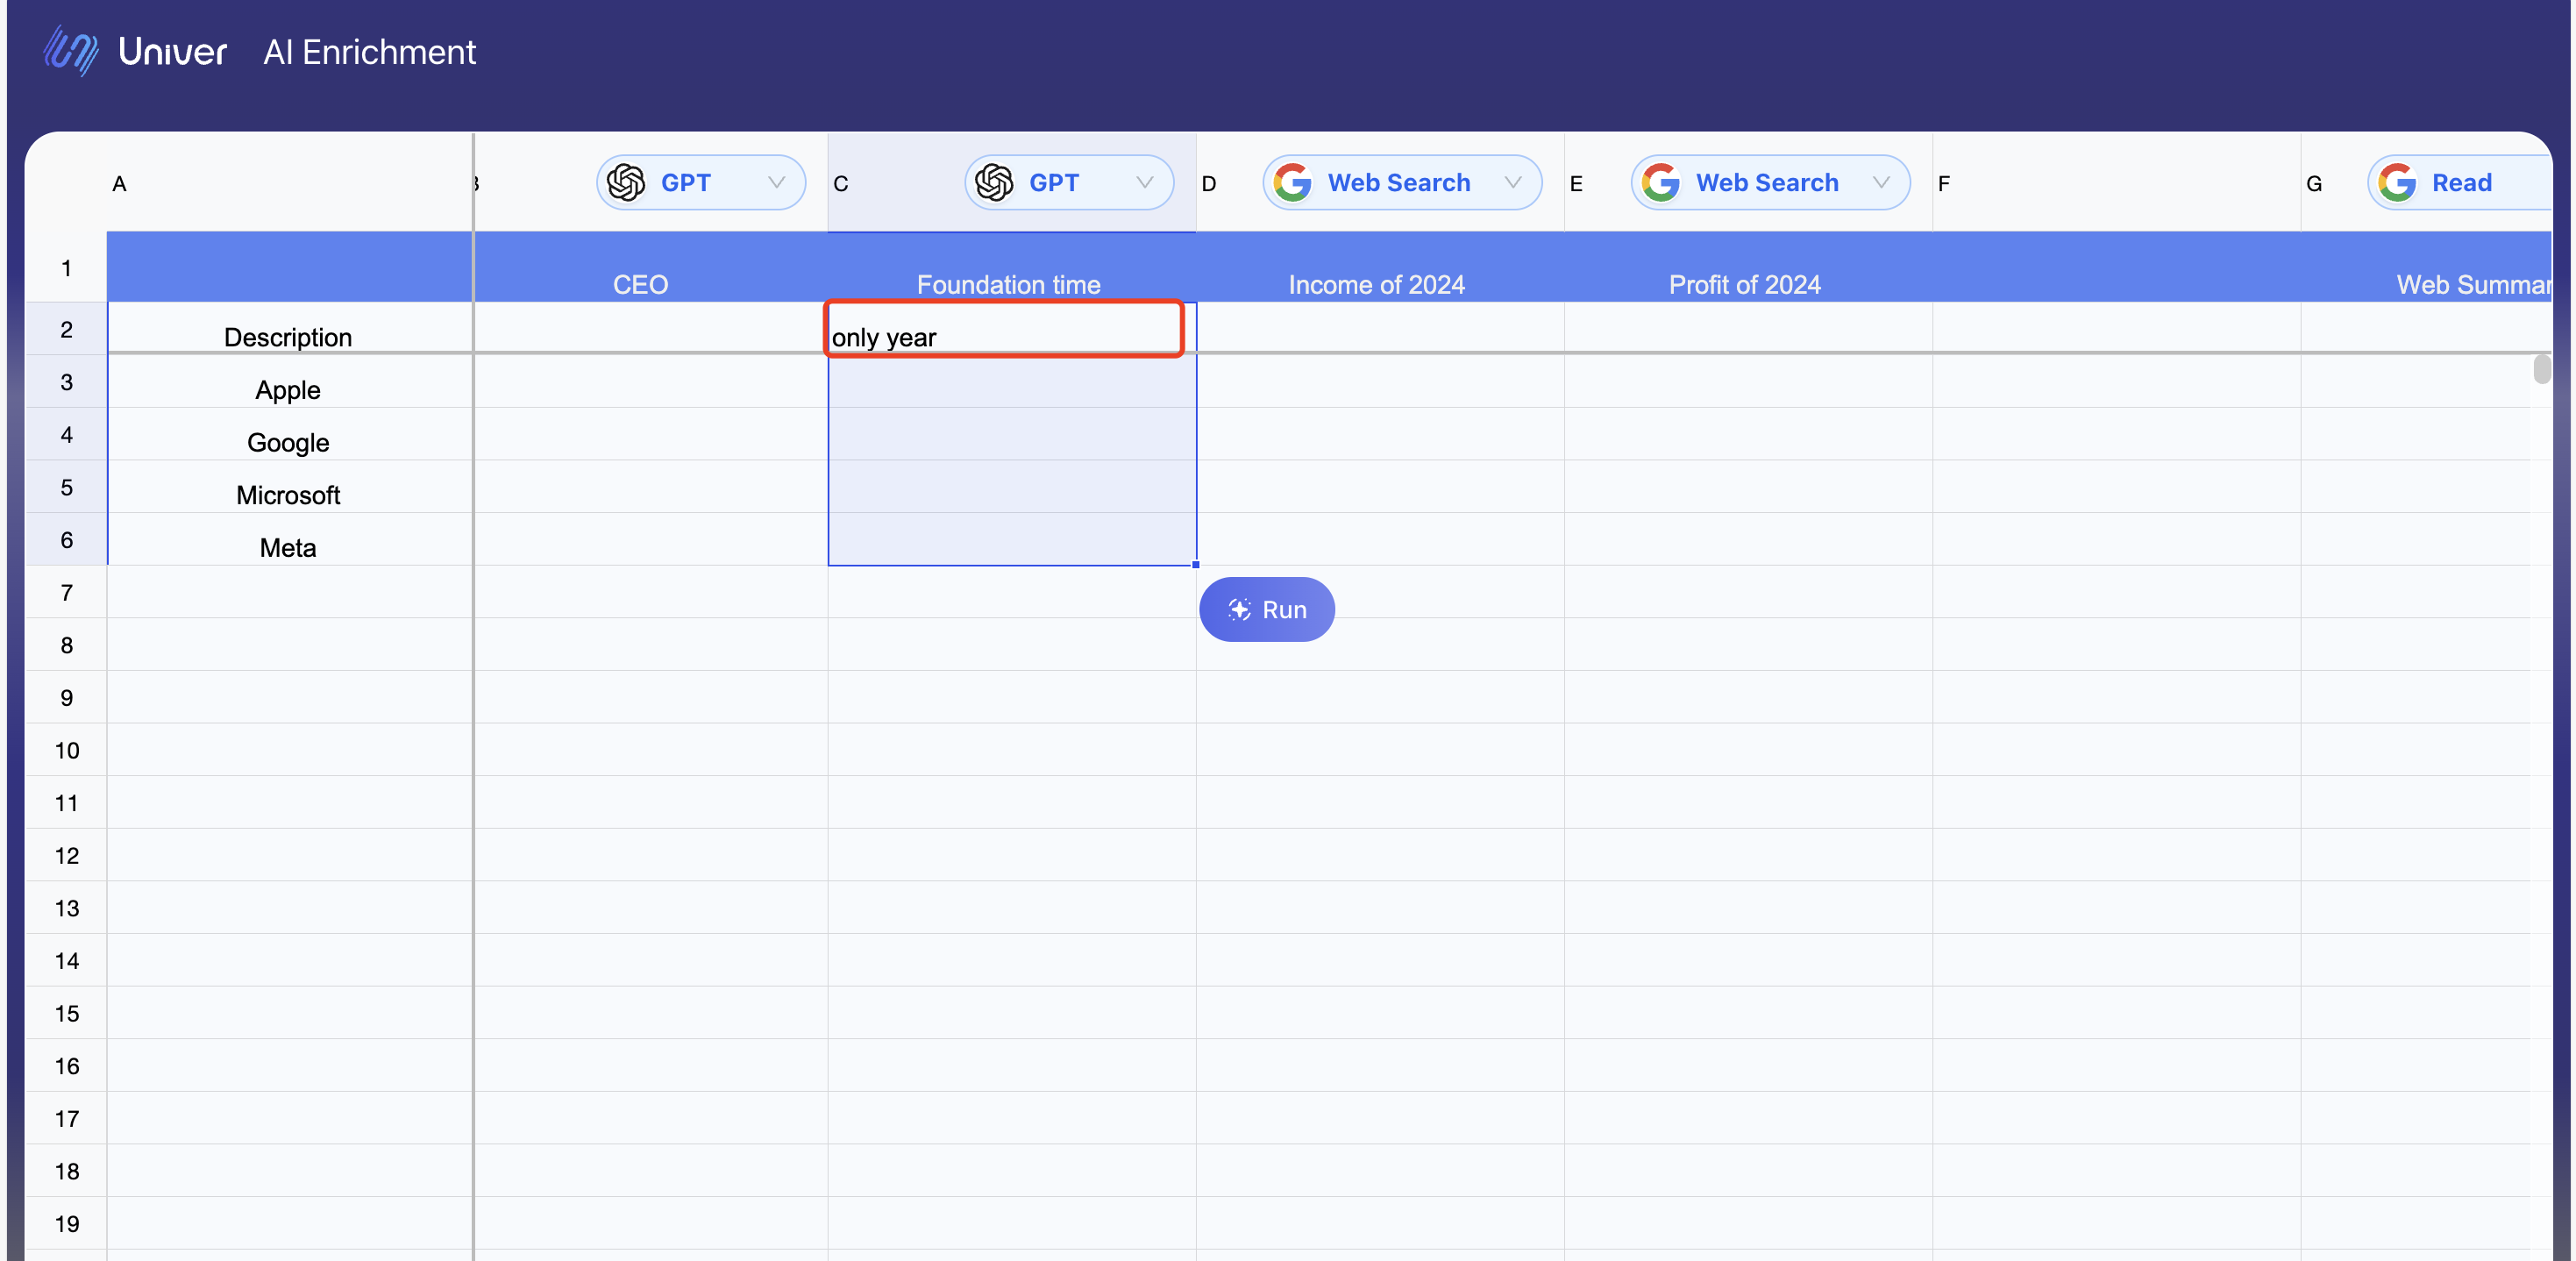2576x1261 pixels.
Task: Select row 6 header
Action: (x=66, y=540)
